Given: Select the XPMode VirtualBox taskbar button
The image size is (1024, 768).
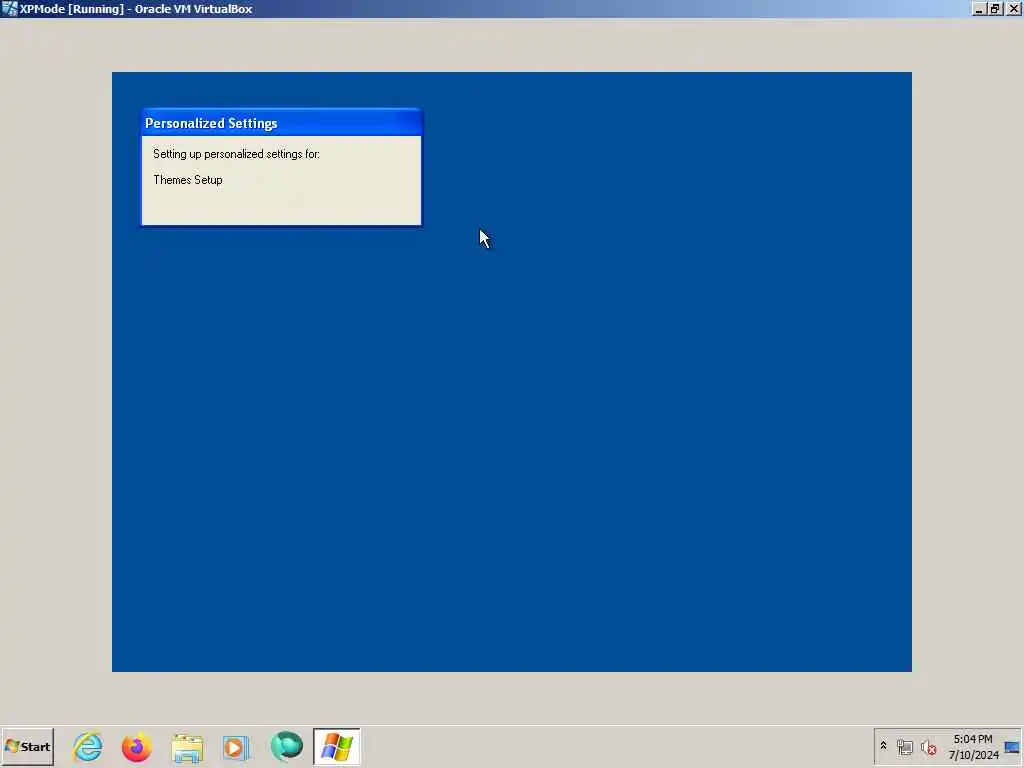Looking at the screenshot, I should point(336,746).
